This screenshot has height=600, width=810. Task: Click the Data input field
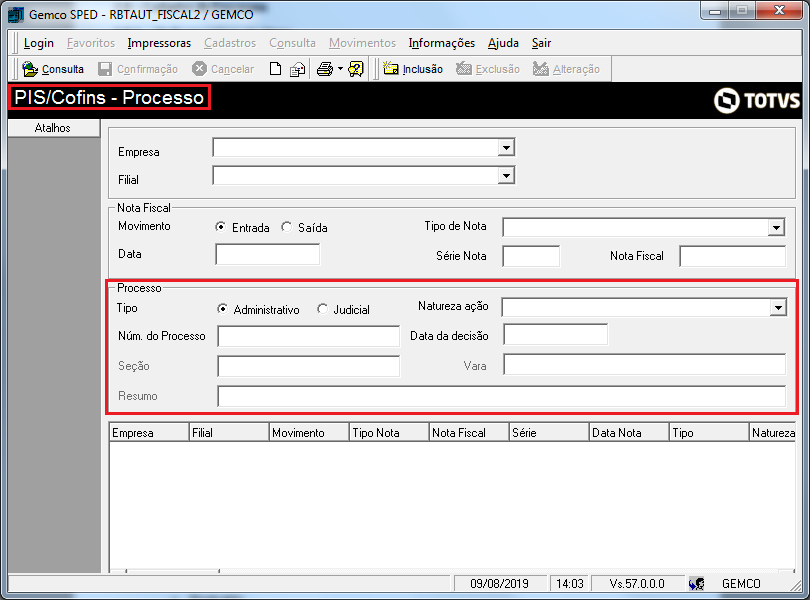pos(268,255)
